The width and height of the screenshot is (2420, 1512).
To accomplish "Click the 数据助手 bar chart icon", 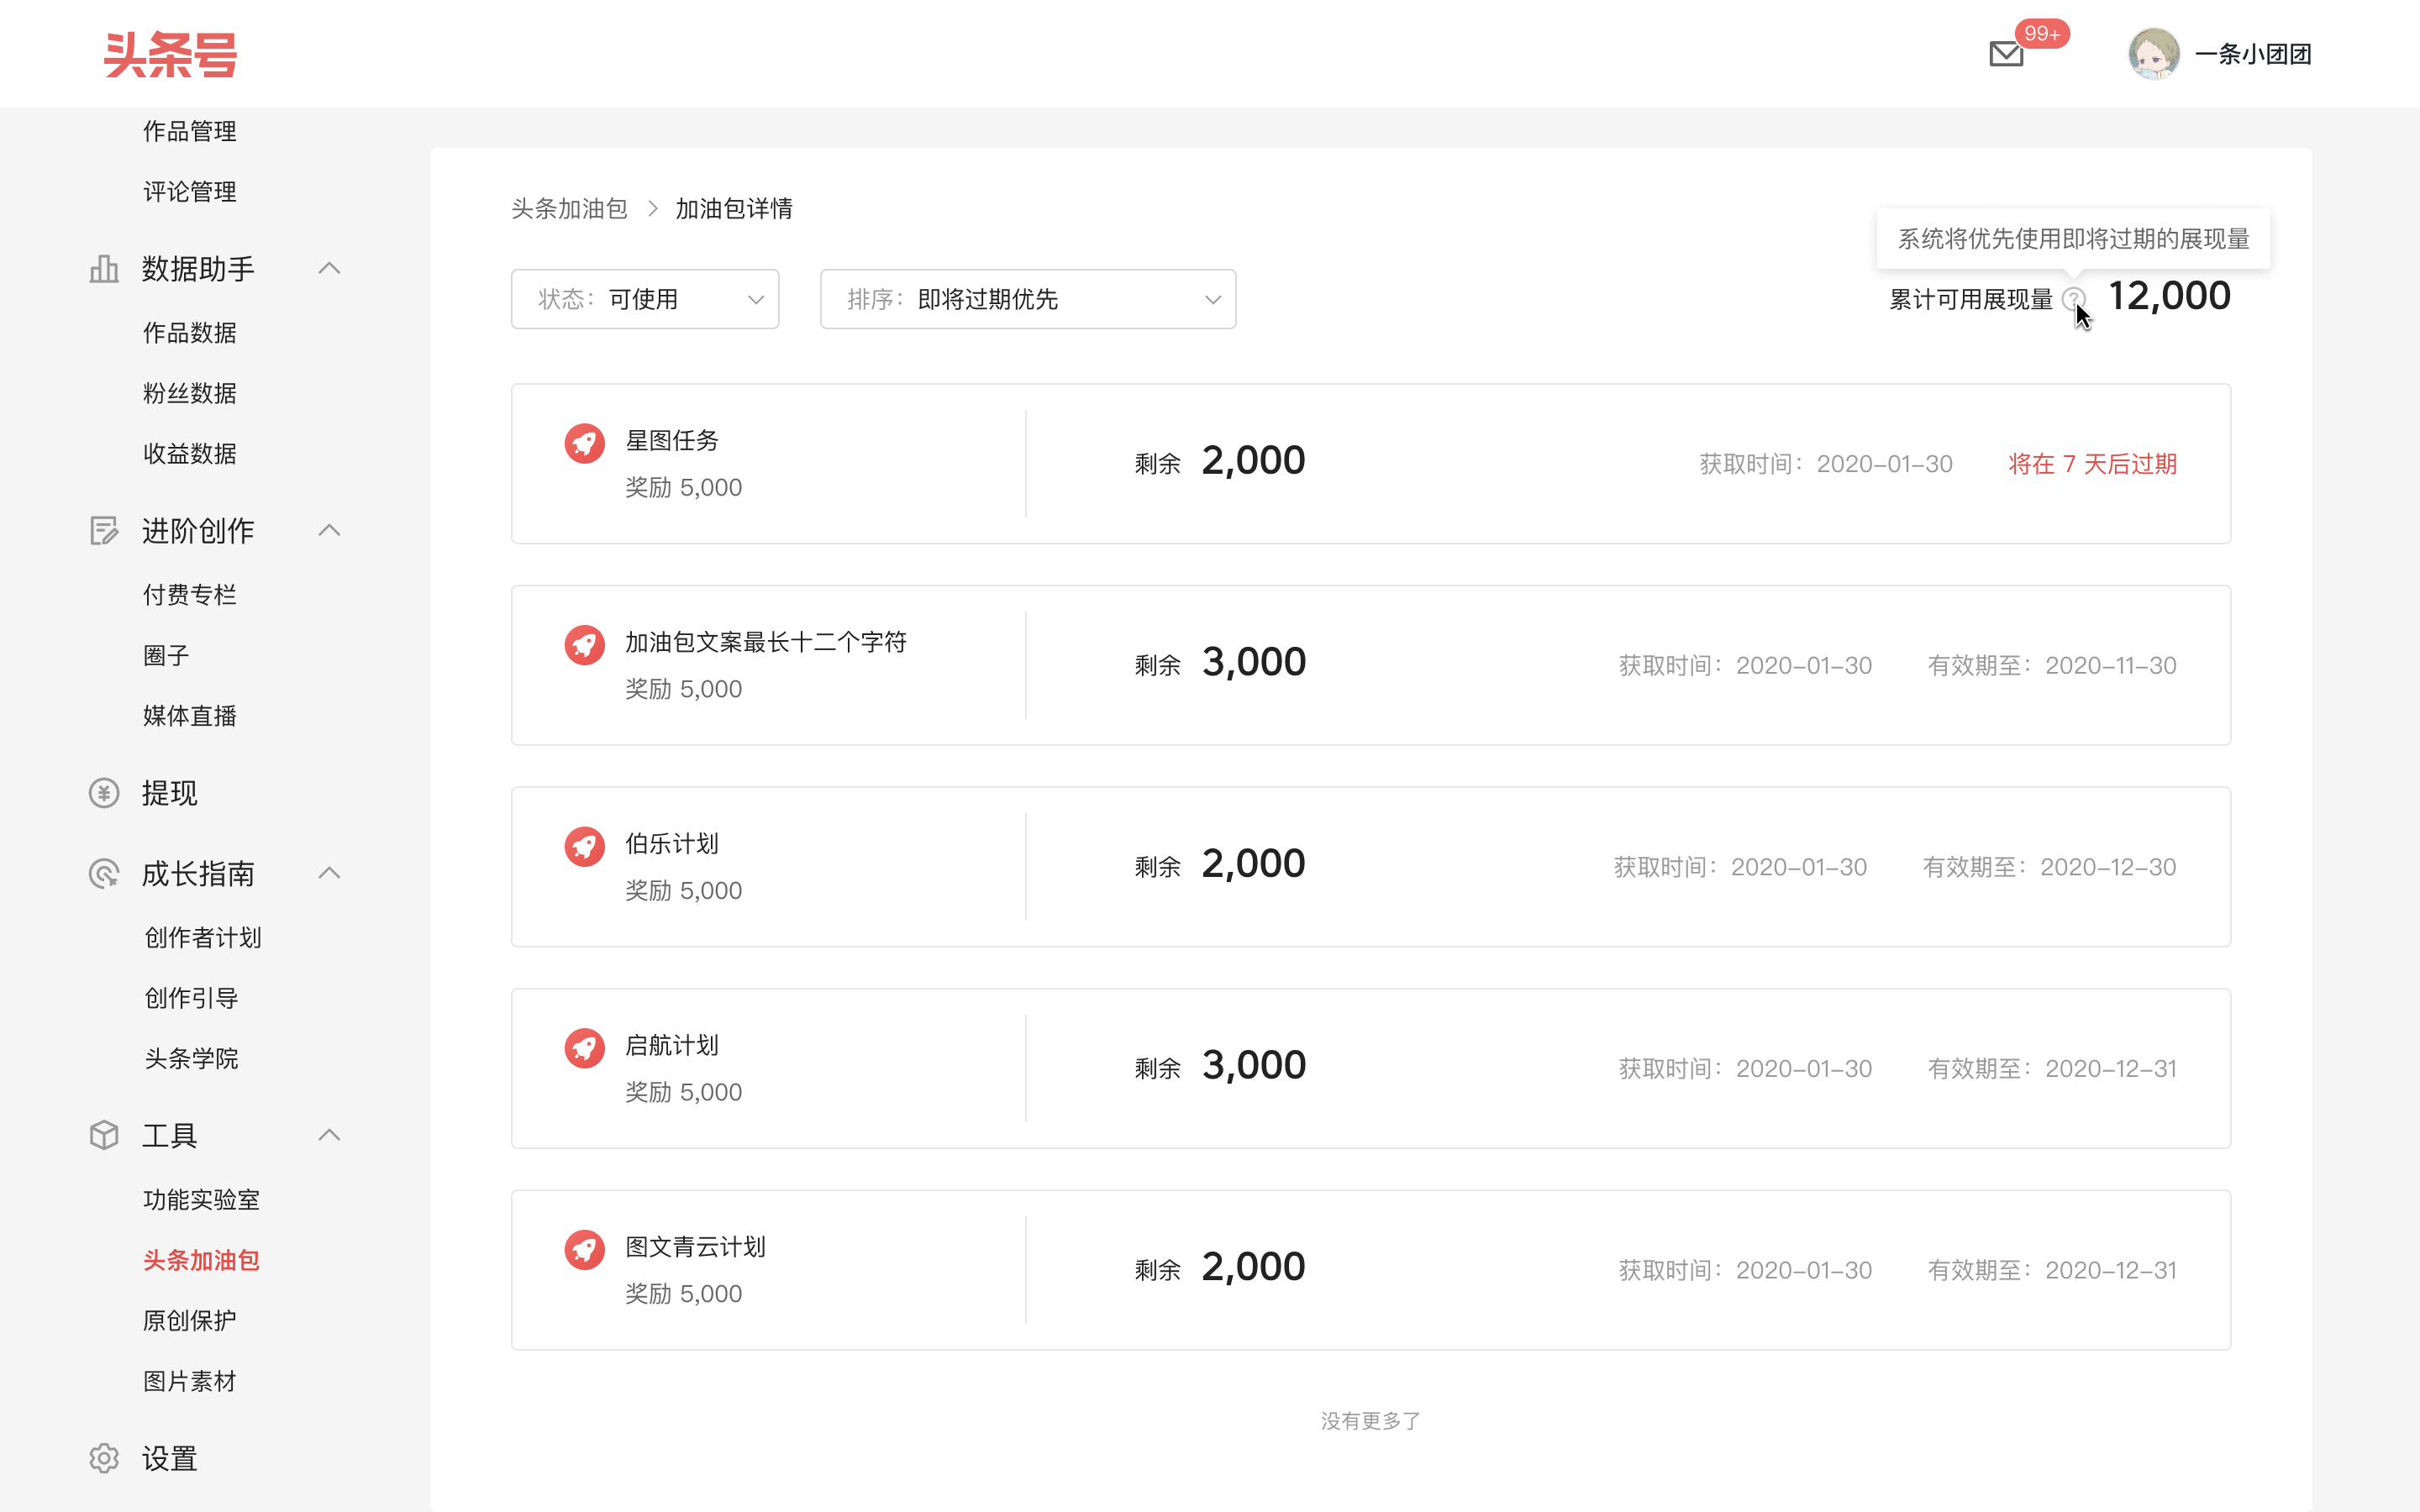I will tap(104, 269).
